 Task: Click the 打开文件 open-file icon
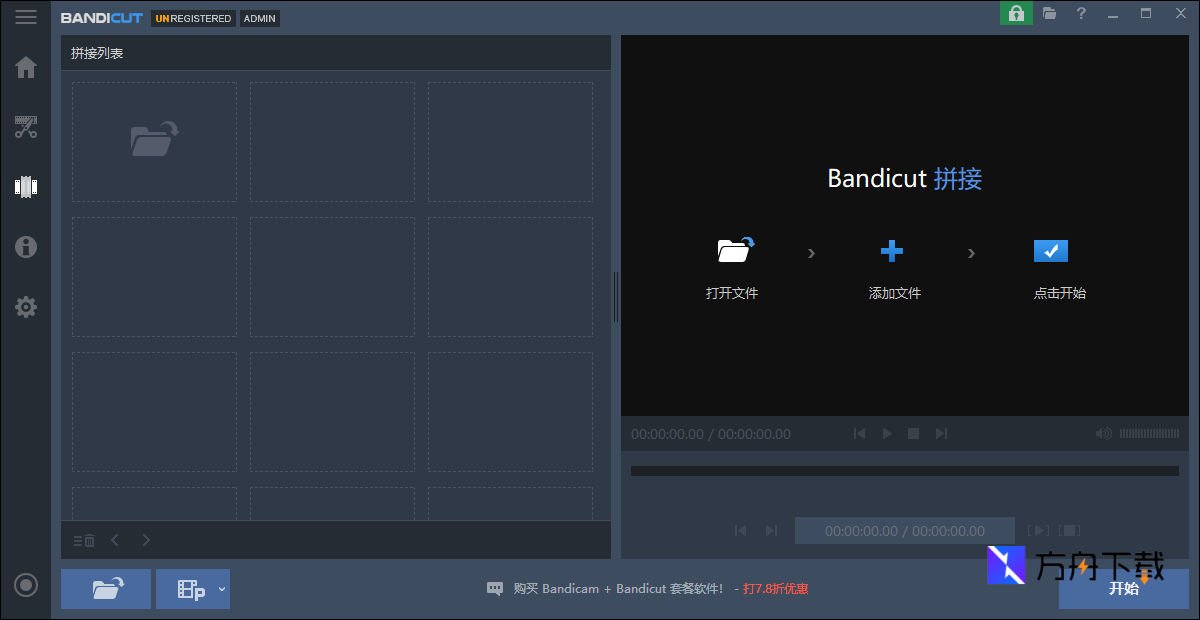(x=733, y=252)
